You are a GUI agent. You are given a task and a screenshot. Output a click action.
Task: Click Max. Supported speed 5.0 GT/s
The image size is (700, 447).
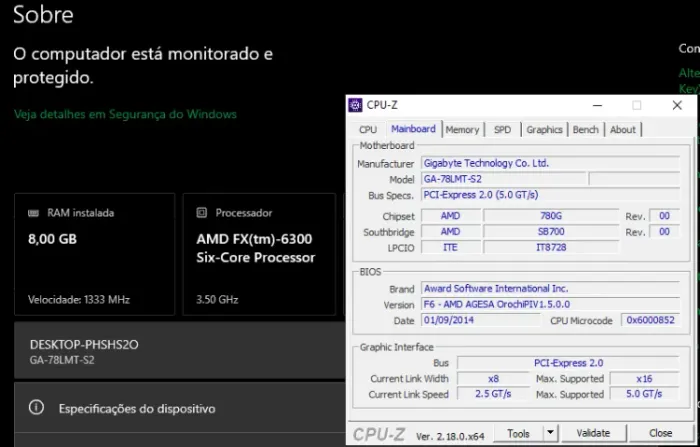click(x=644, y=394)
